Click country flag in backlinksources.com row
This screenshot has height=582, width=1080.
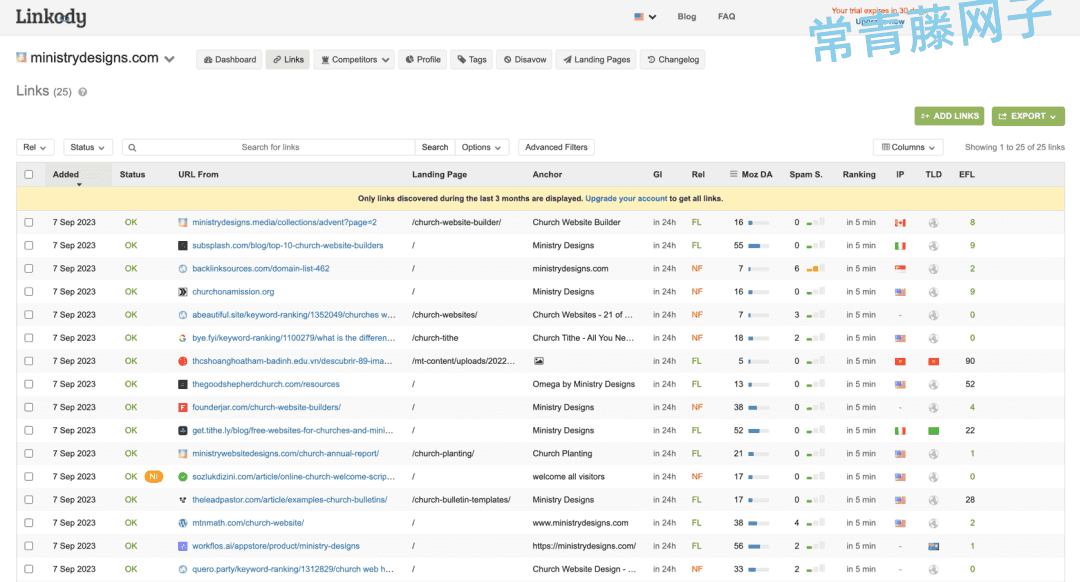900,269
